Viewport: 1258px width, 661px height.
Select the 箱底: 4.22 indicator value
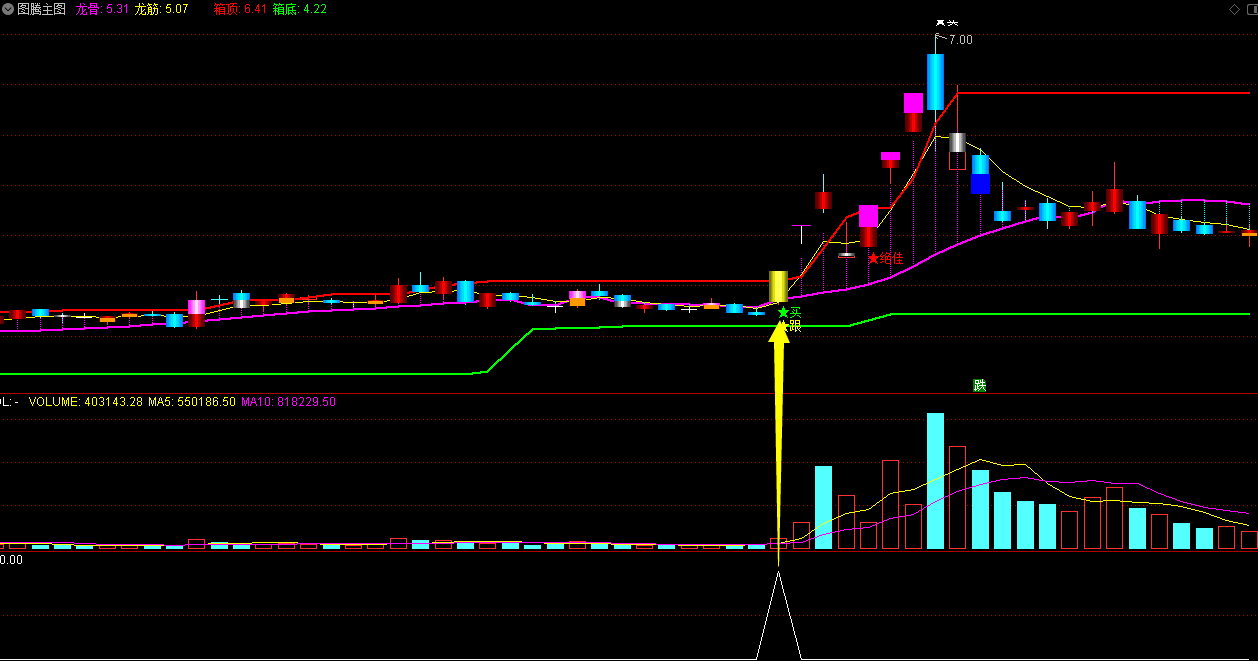299,9
